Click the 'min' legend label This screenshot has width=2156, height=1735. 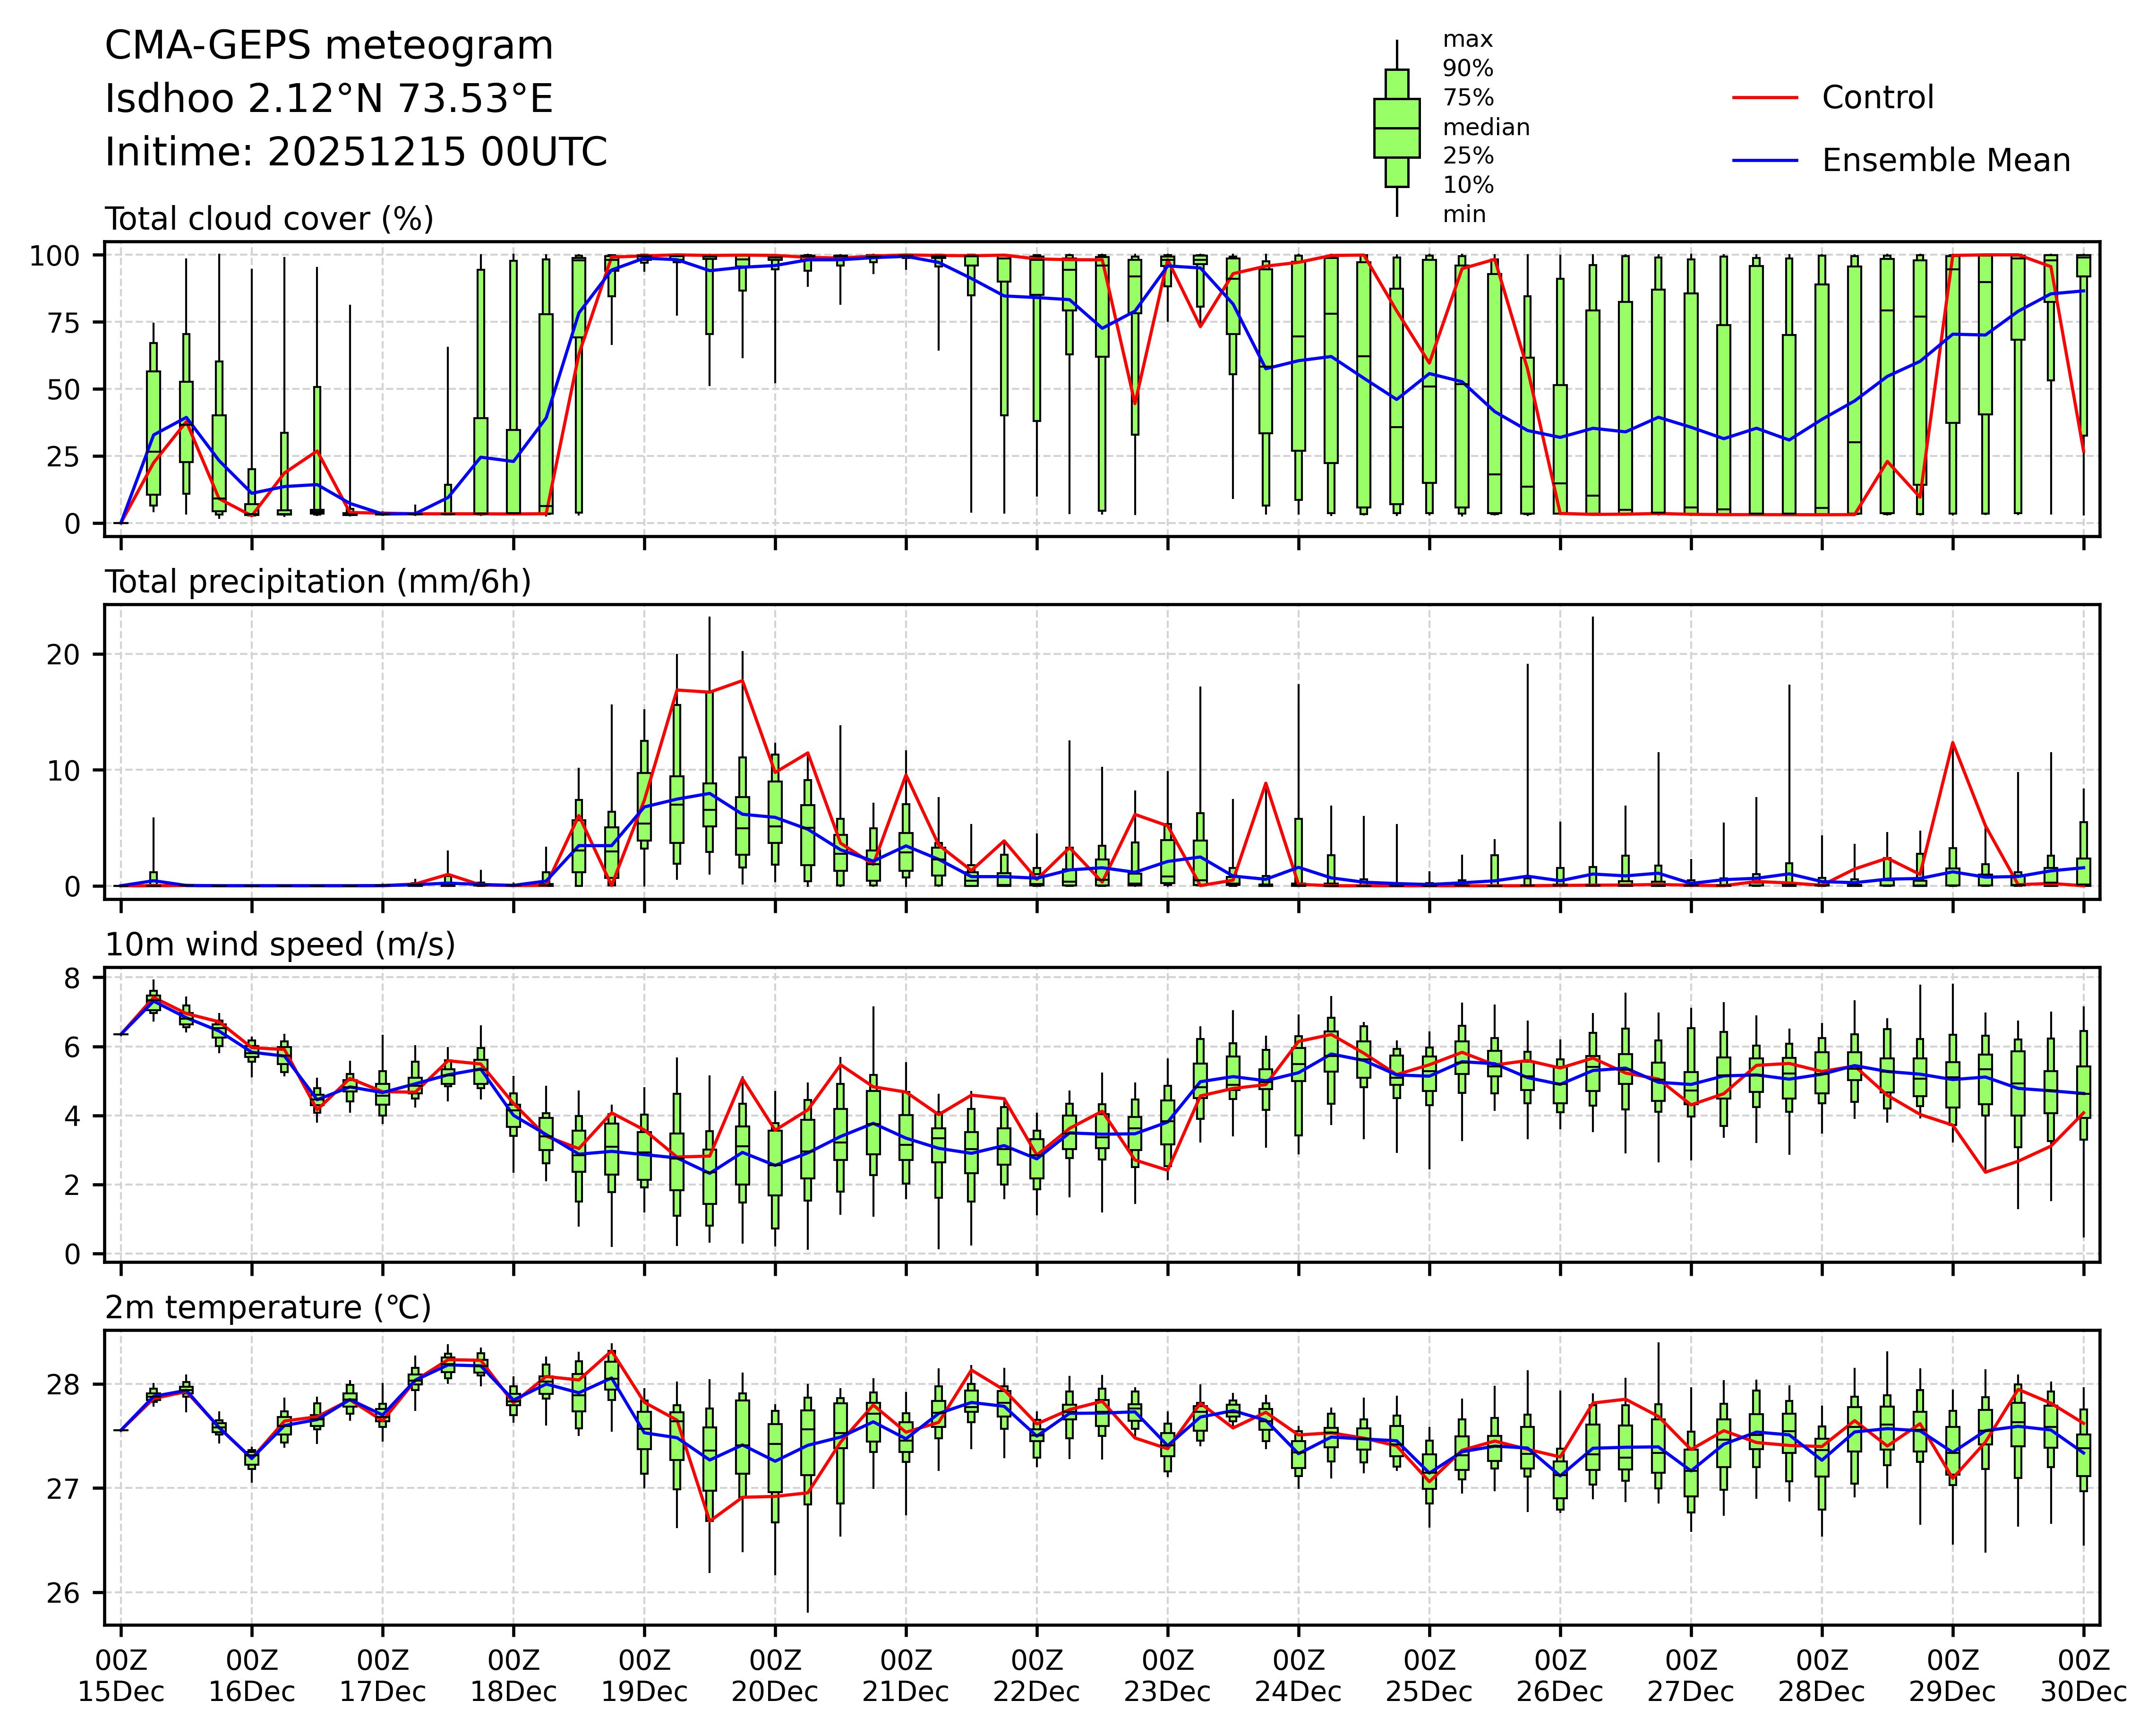[1464, 214]
